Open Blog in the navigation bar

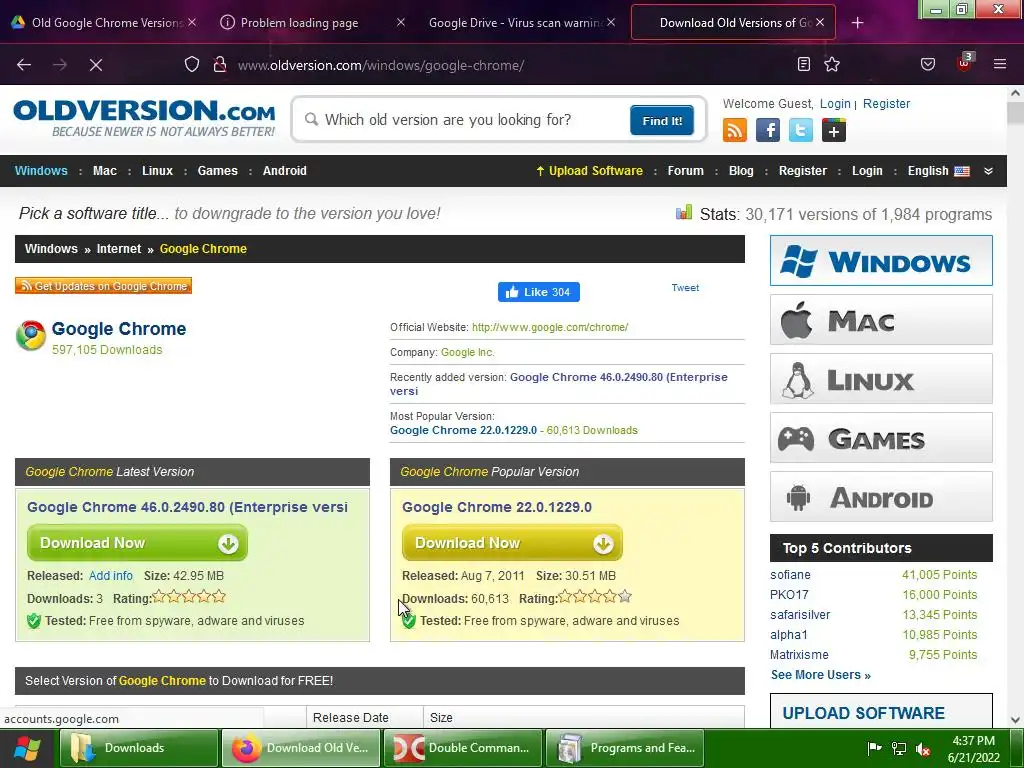coord(741,171)
